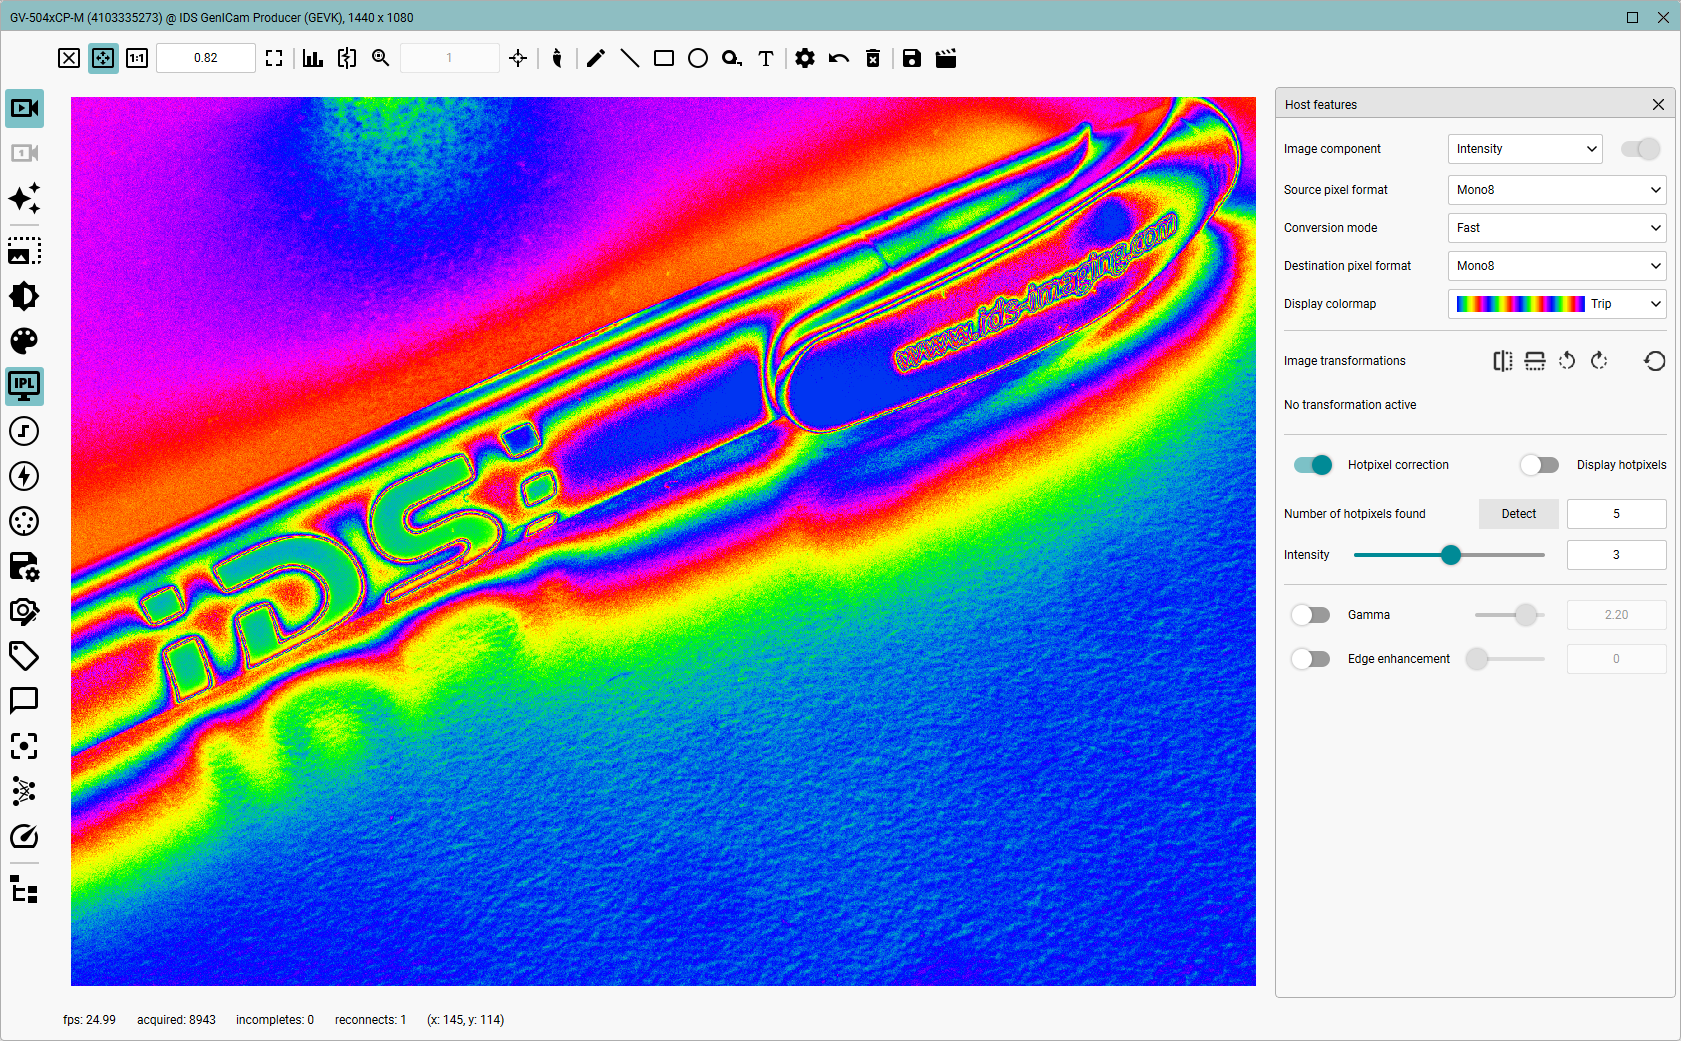Screen dimensions: 1681x1041
Task: Choose the text annotation tool
Action: pyautogui.click(x=766, y=58)
